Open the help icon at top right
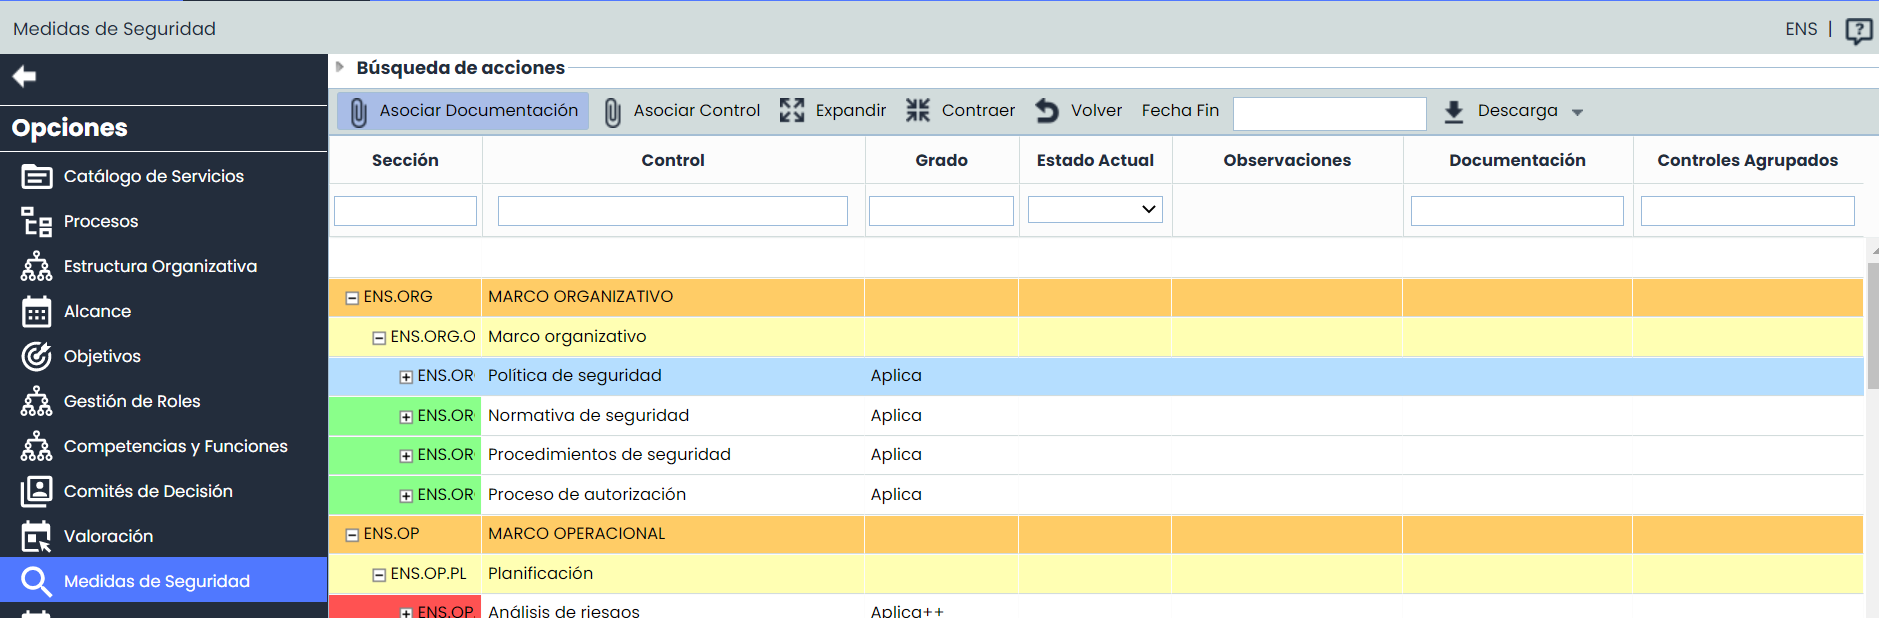 tap(1858, 31)
